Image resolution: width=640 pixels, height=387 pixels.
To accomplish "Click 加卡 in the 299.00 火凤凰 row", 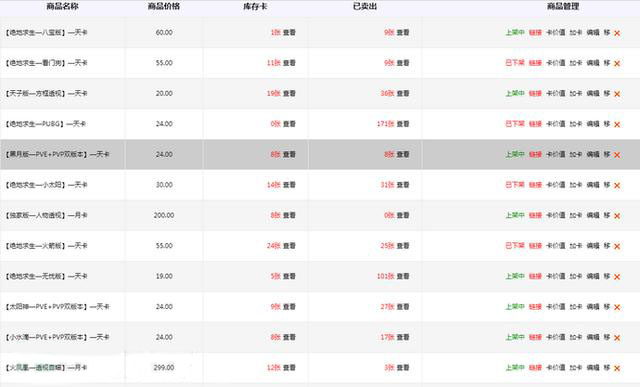I will point(576,367).
